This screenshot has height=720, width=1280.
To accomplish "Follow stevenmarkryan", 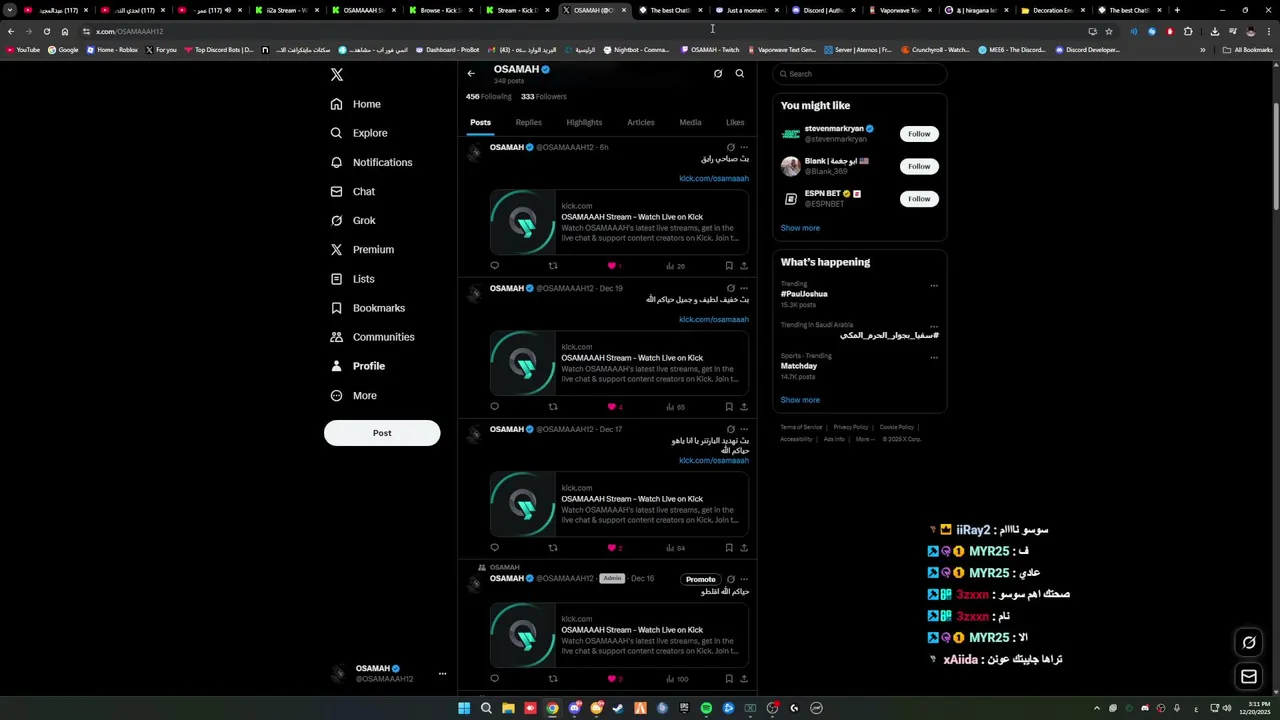I will (x=919, y=134).
